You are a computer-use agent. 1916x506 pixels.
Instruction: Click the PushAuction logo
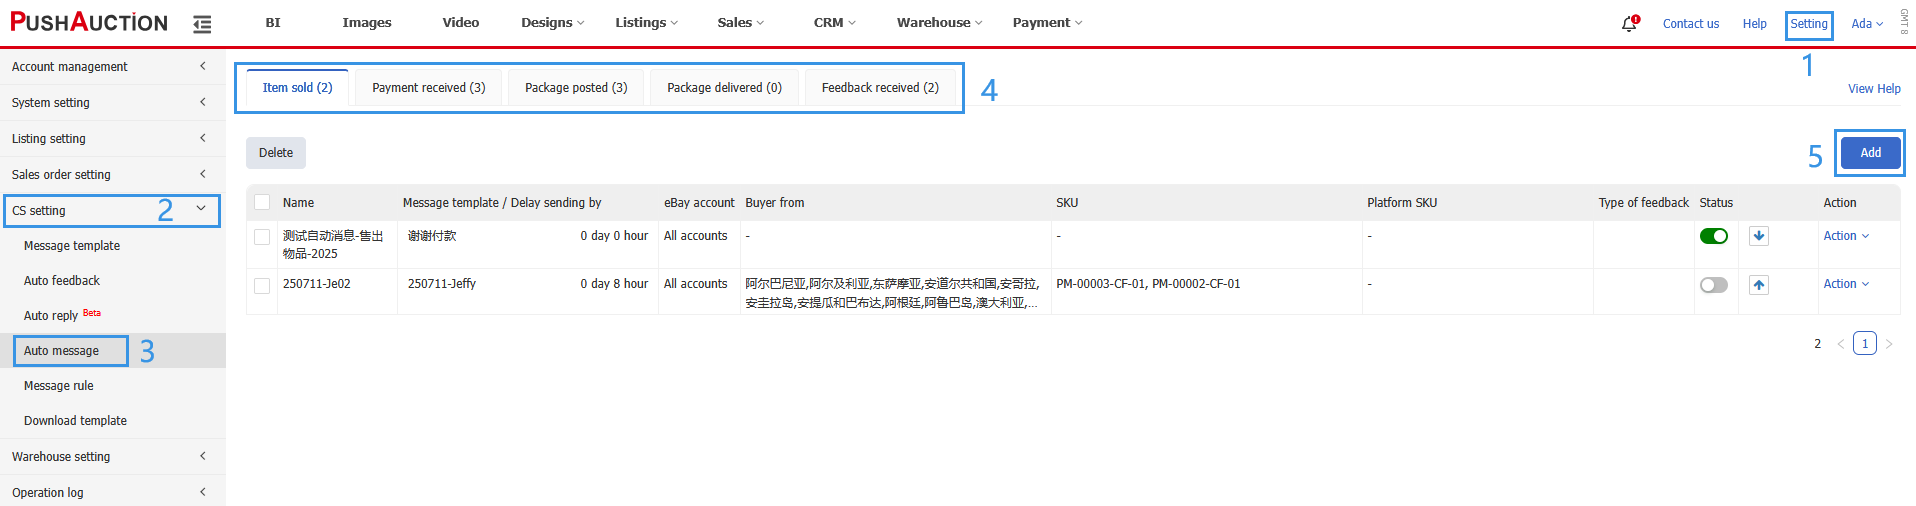tap(89, 23)
